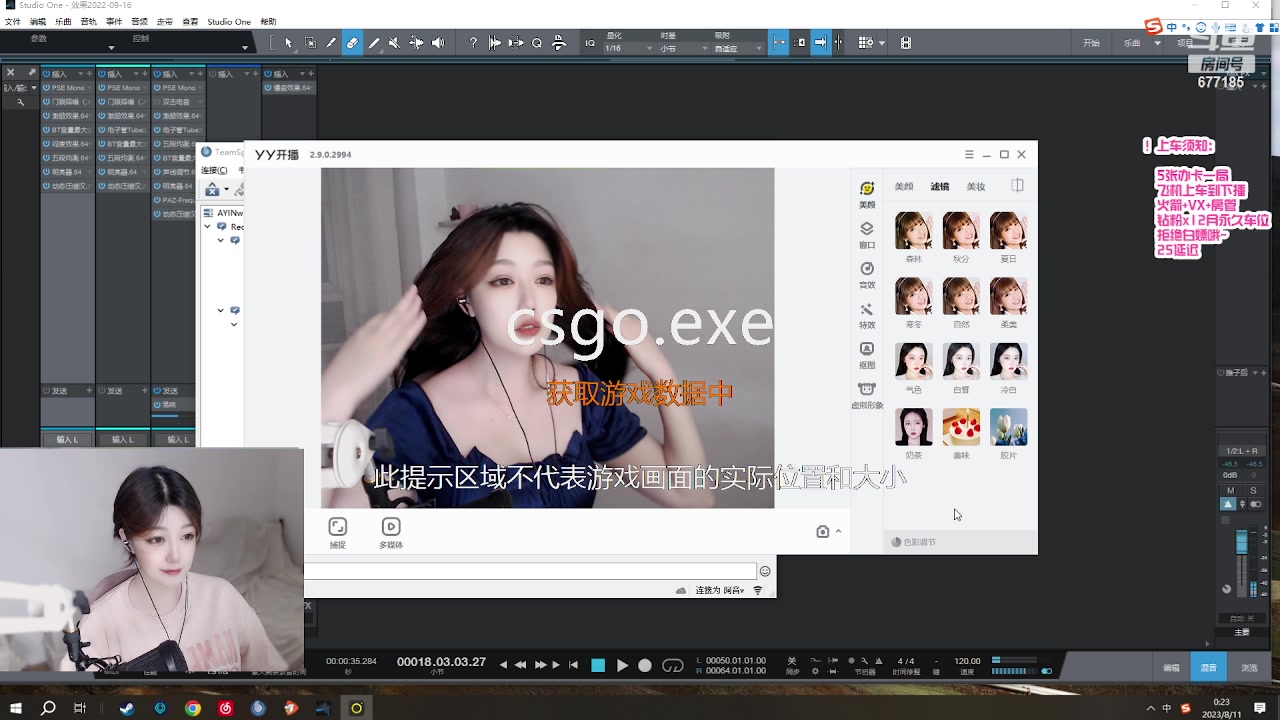Click the chat text input field
The height and width of the screenshot is (720, 1280).
530,571
